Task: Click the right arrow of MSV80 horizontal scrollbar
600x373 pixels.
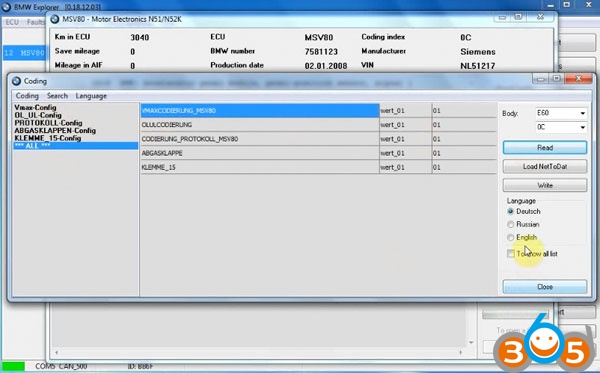Action: [460, 352]
